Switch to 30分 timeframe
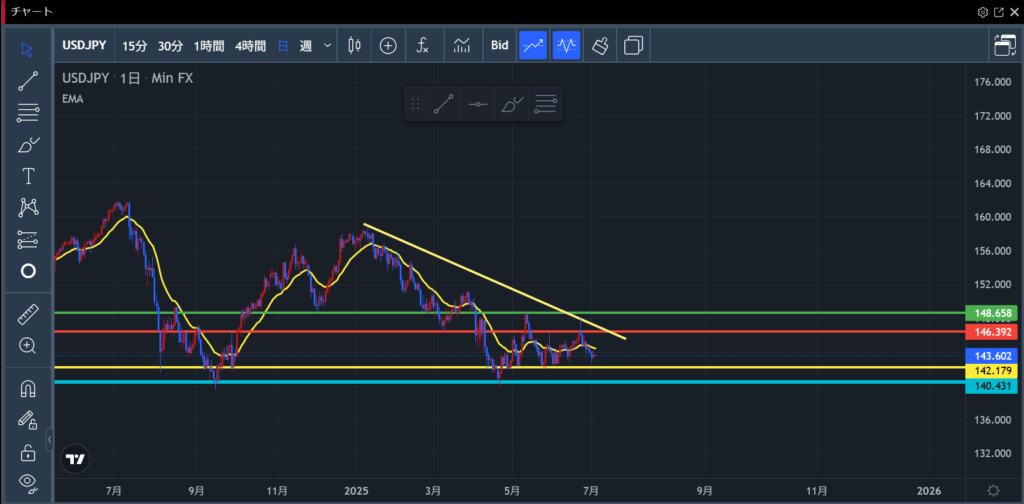Image resolution: width=1024 pixels, height=504 pixels. pos(170,46)
